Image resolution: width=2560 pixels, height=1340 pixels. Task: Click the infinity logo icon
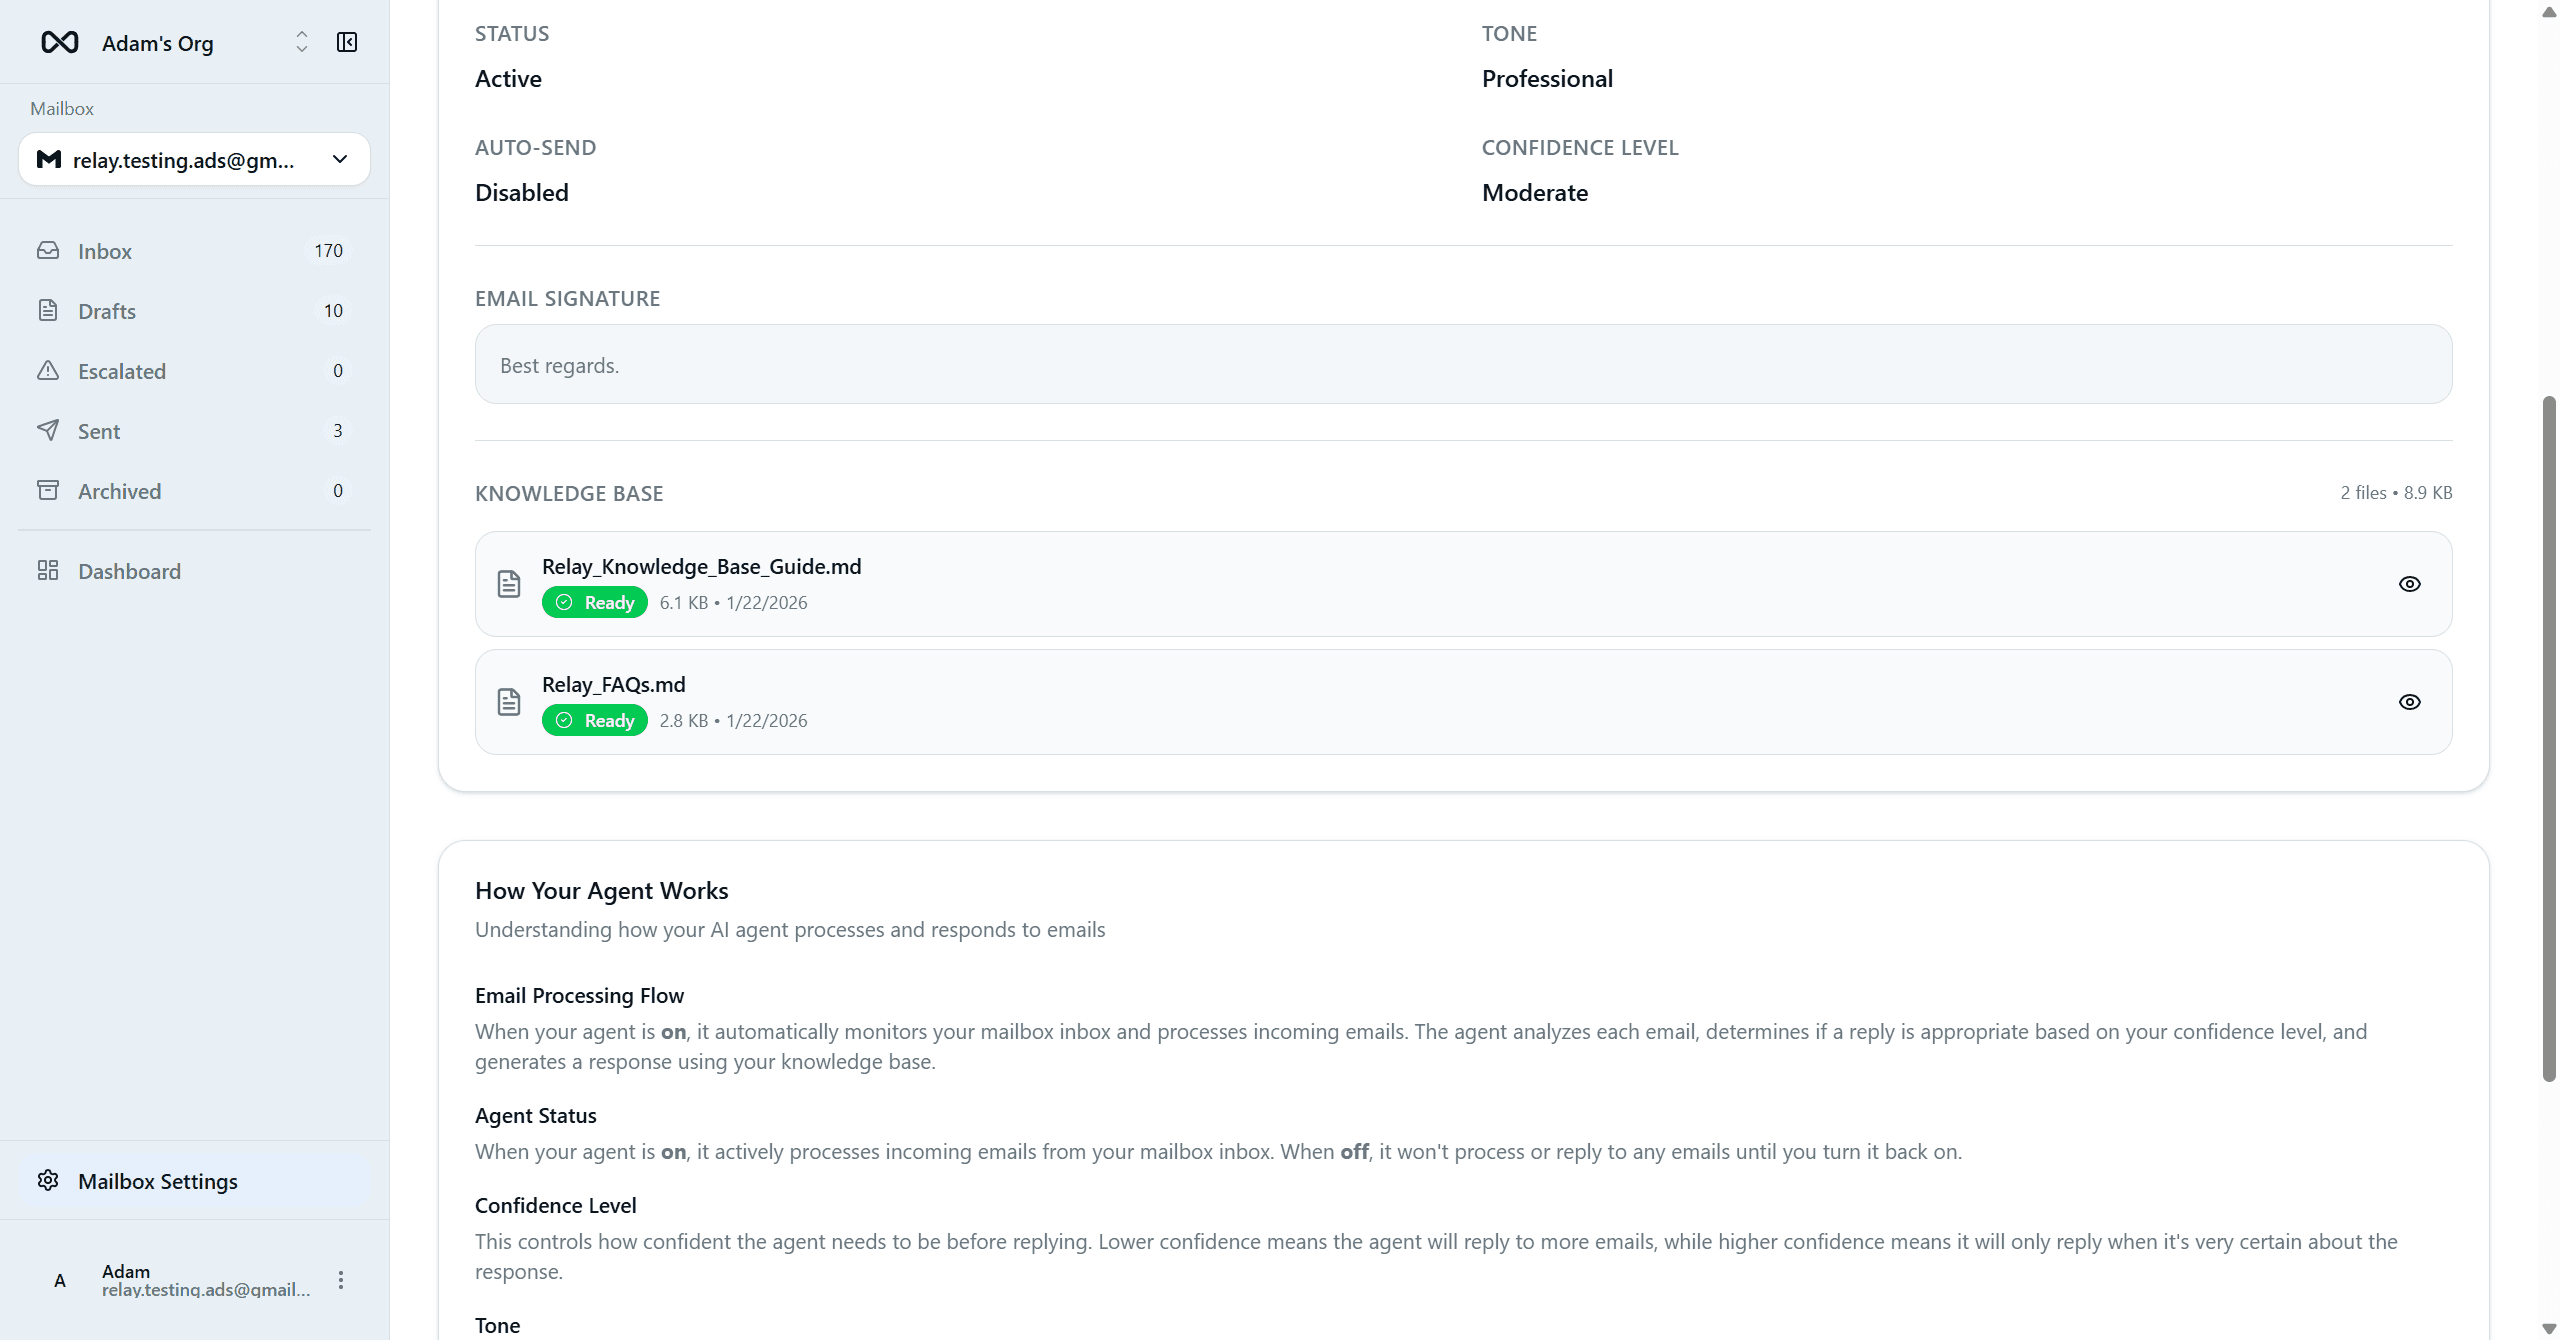60,42
